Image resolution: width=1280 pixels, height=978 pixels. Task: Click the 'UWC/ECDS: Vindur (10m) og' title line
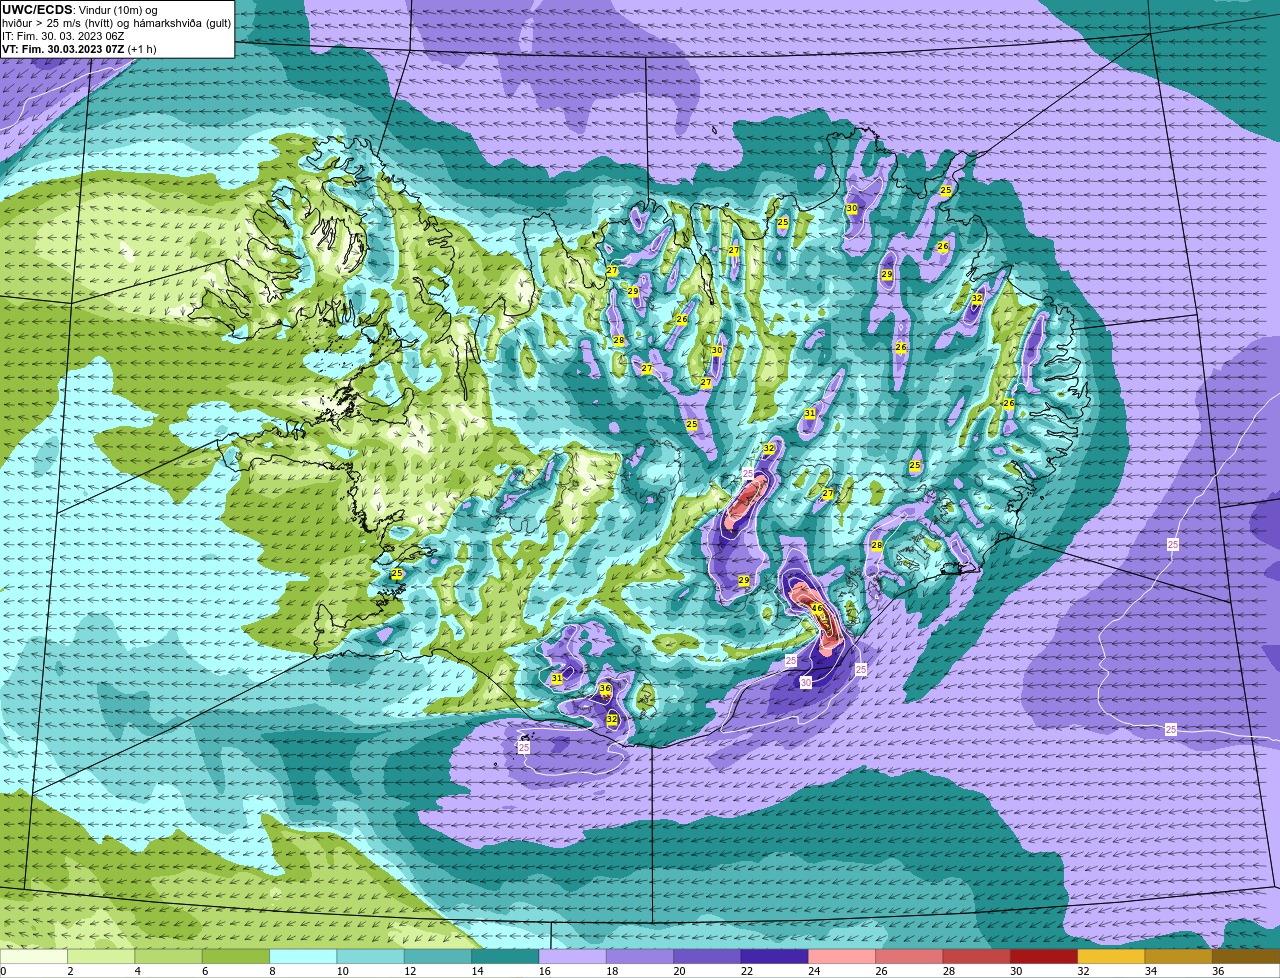click(x=80, y=10)
